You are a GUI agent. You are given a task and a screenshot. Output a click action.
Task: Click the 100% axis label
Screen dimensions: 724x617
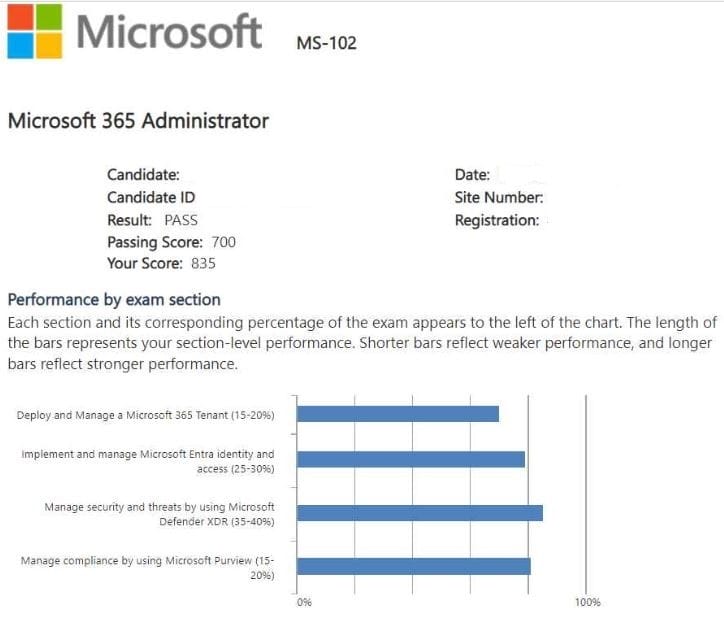[587, 603]
